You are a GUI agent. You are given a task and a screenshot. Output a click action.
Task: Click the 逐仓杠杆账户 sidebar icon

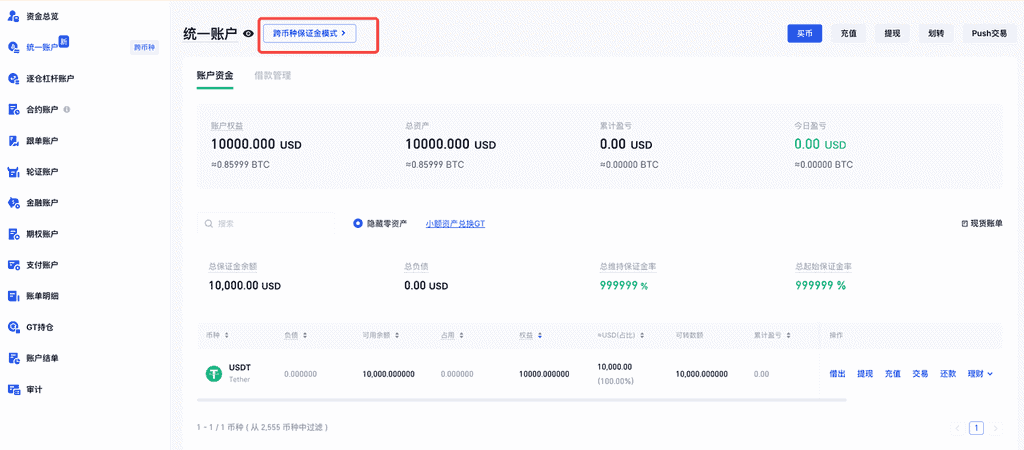tap(14, 78)
